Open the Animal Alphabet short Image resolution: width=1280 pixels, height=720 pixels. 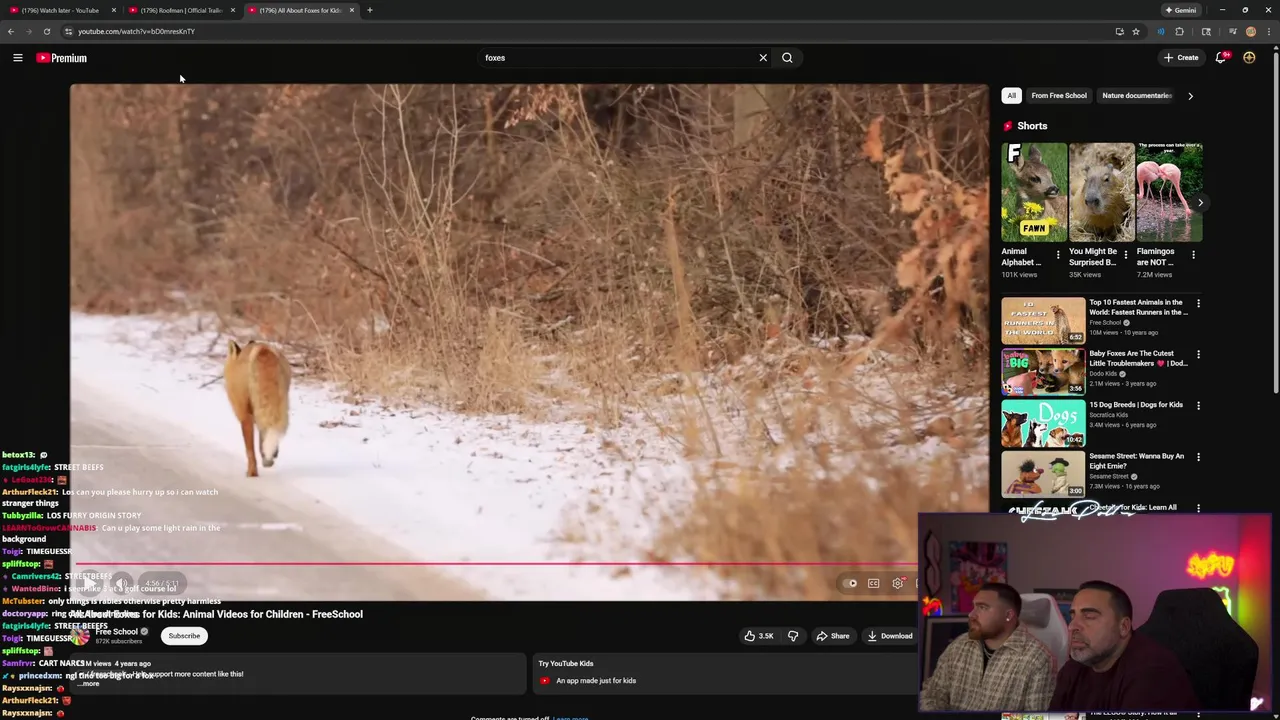(1034, 192)
